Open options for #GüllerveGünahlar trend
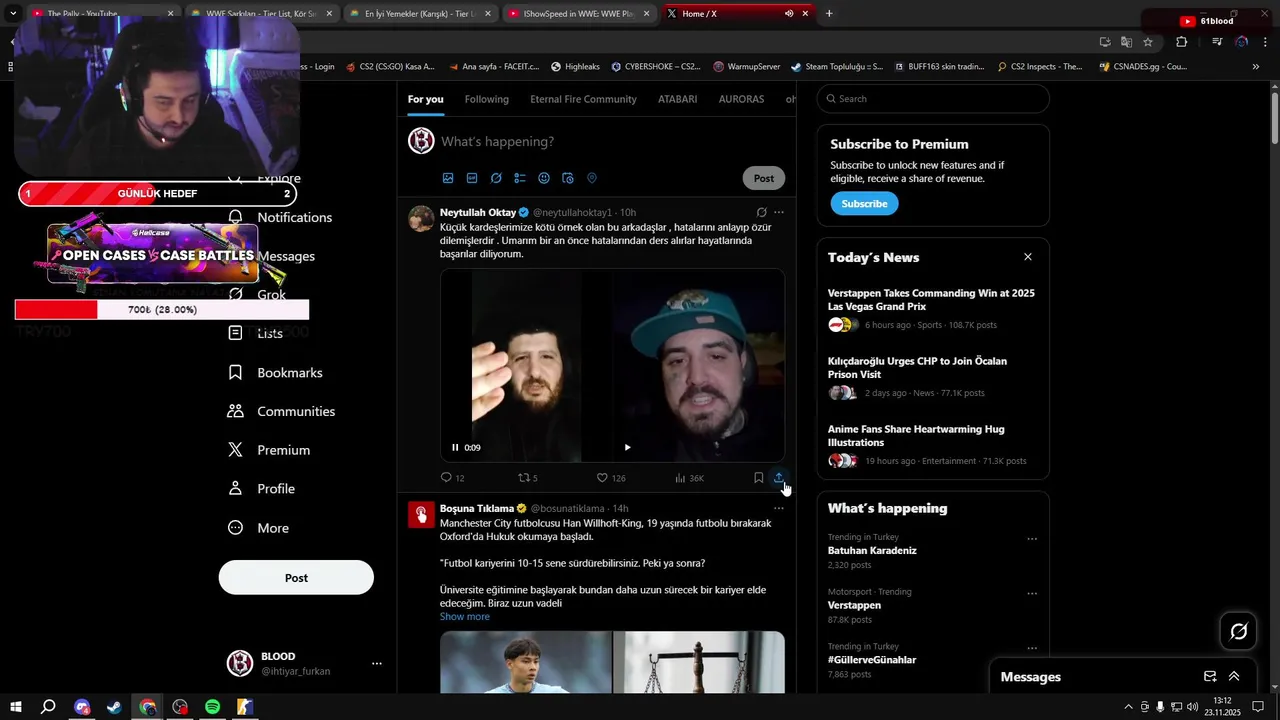Viewport: 1280px width, 720px height. tap(1032, 649)
